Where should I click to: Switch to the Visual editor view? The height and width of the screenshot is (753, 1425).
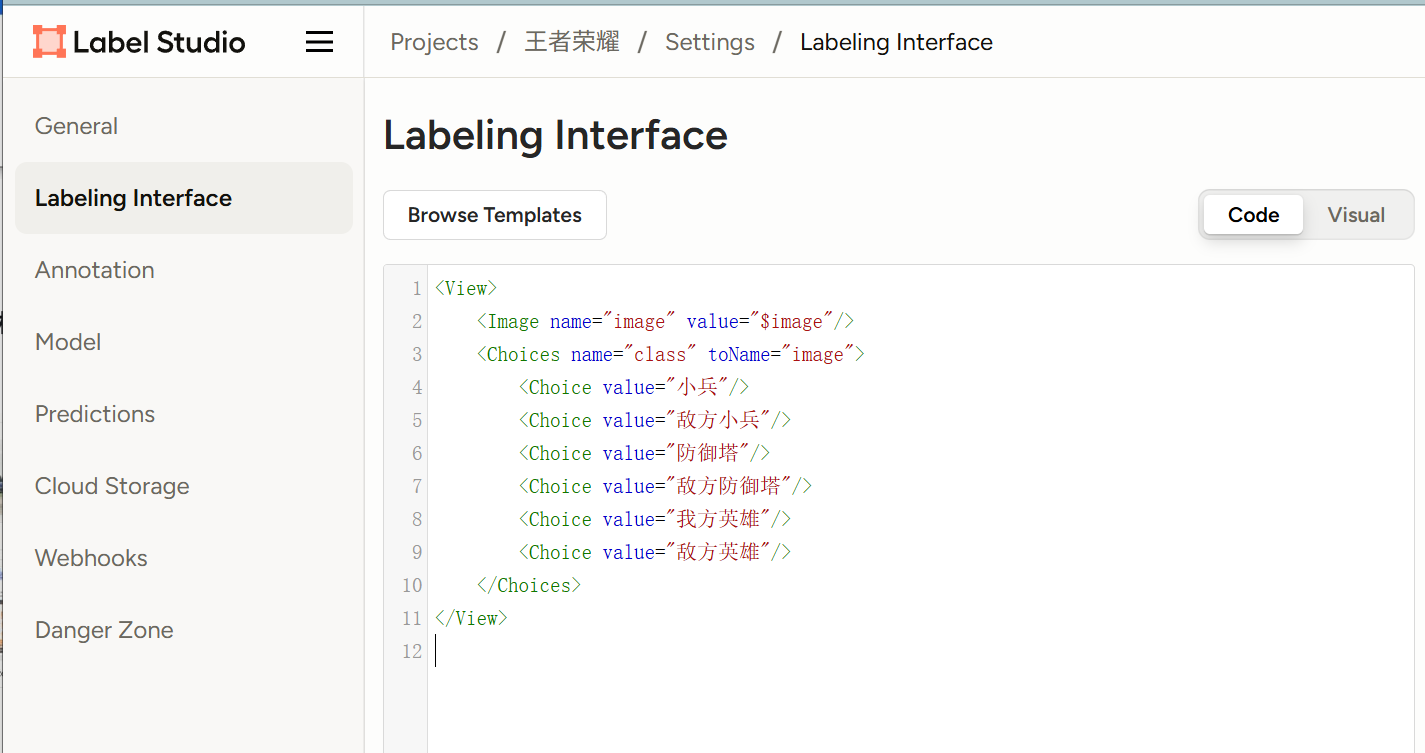coord(1355,215)
